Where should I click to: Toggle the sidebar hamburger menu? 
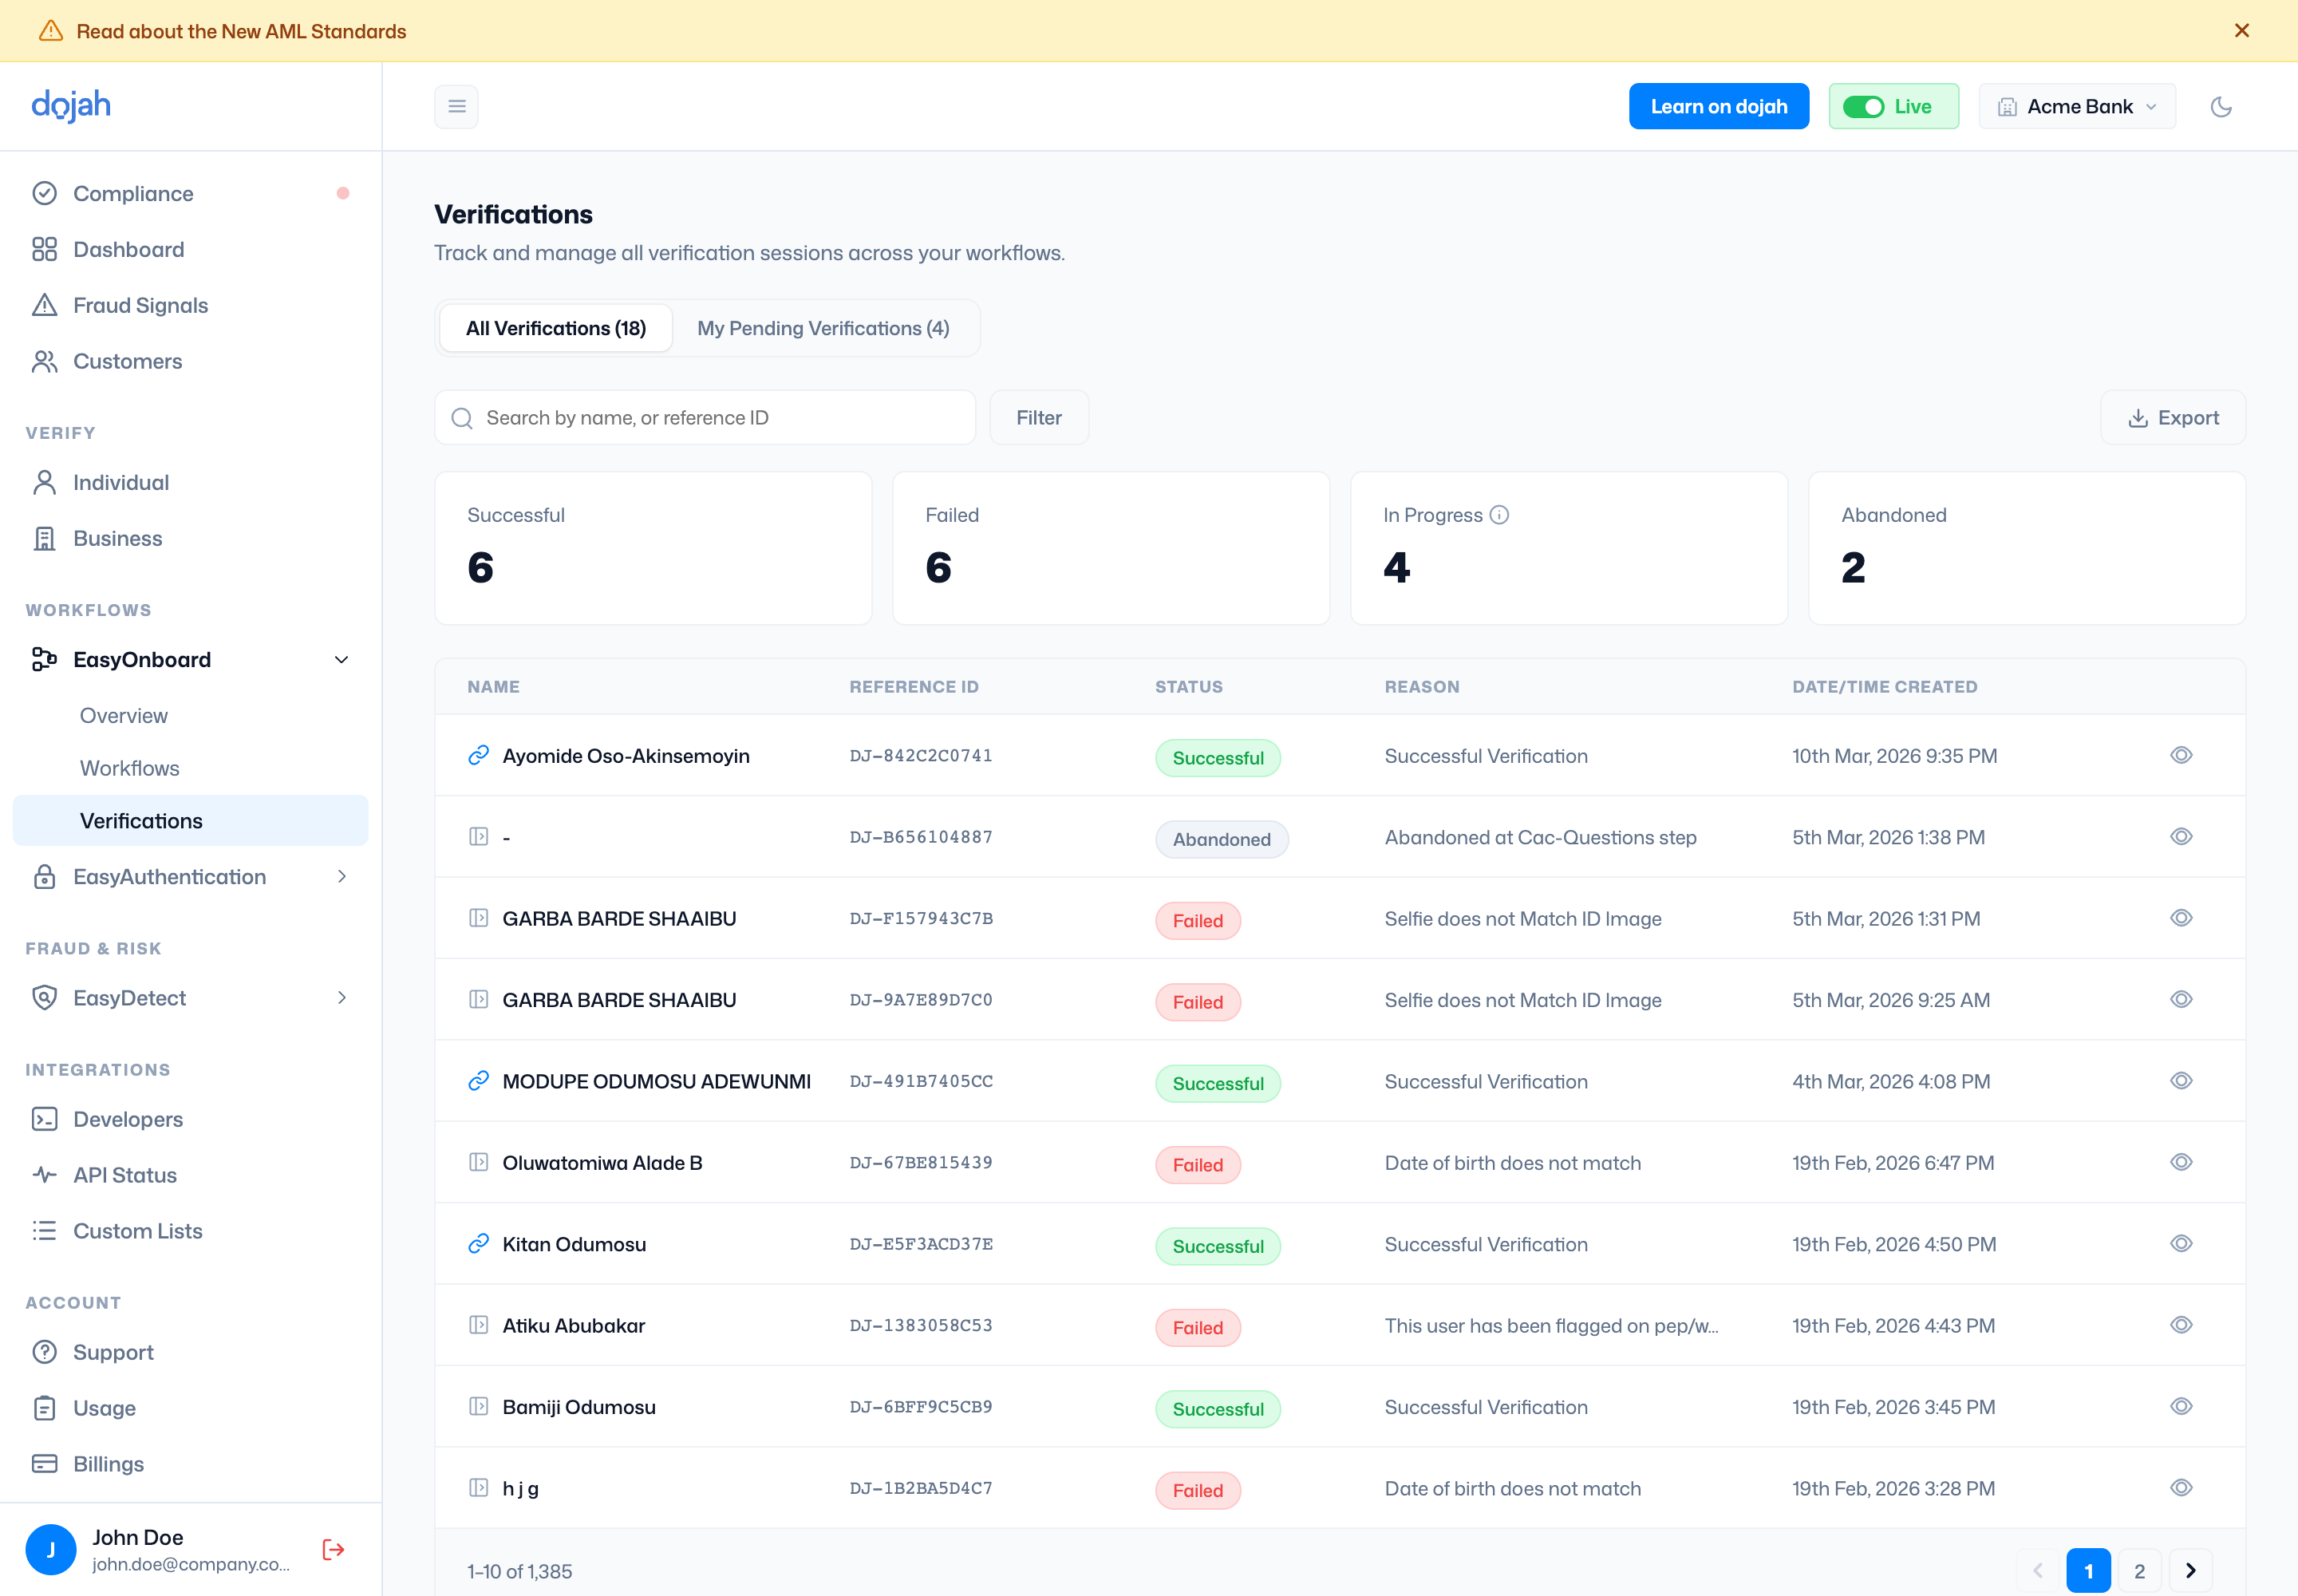coord(456,106)
